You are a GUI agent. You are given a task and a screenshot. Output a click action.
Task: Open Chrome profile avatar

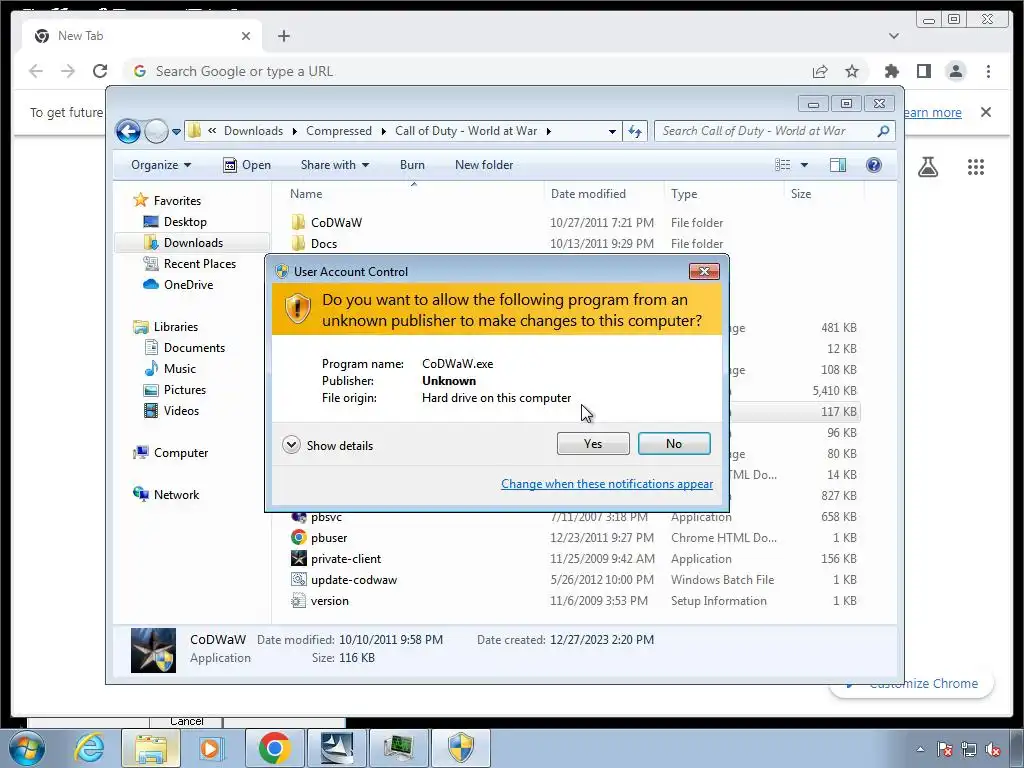pos(955,71)
